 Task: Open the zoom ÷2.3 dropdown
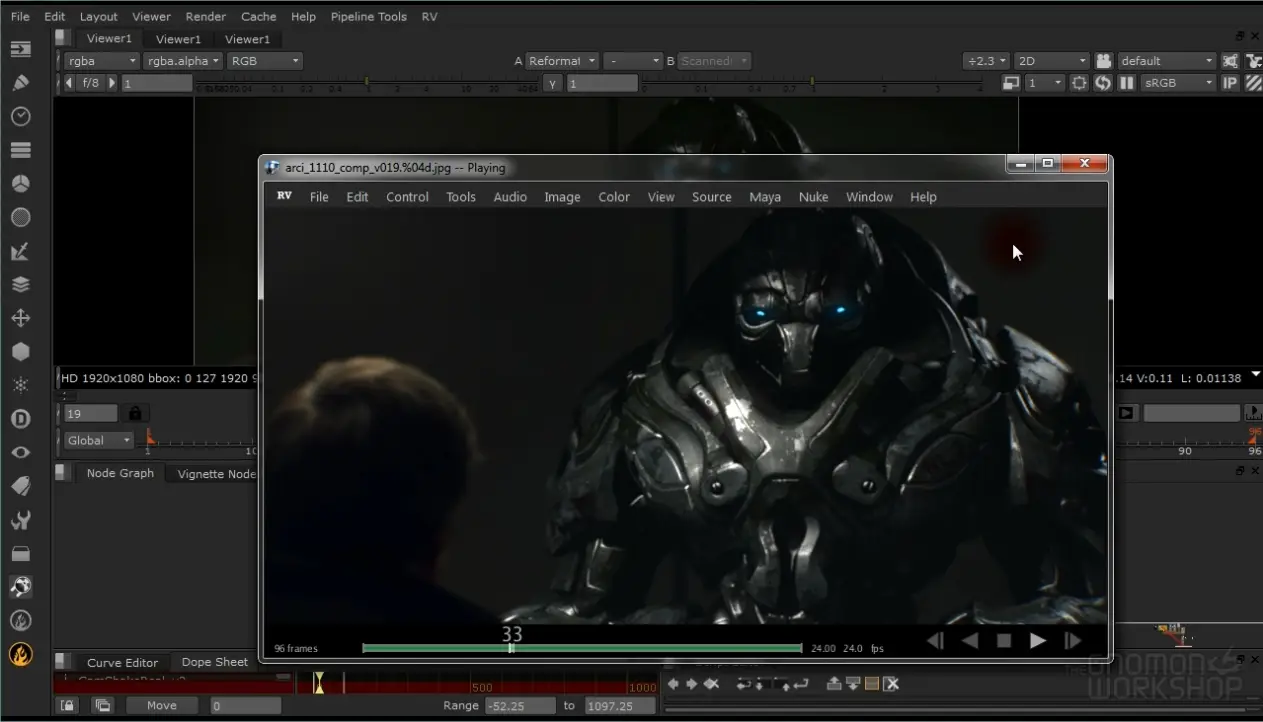pos(986,61)
